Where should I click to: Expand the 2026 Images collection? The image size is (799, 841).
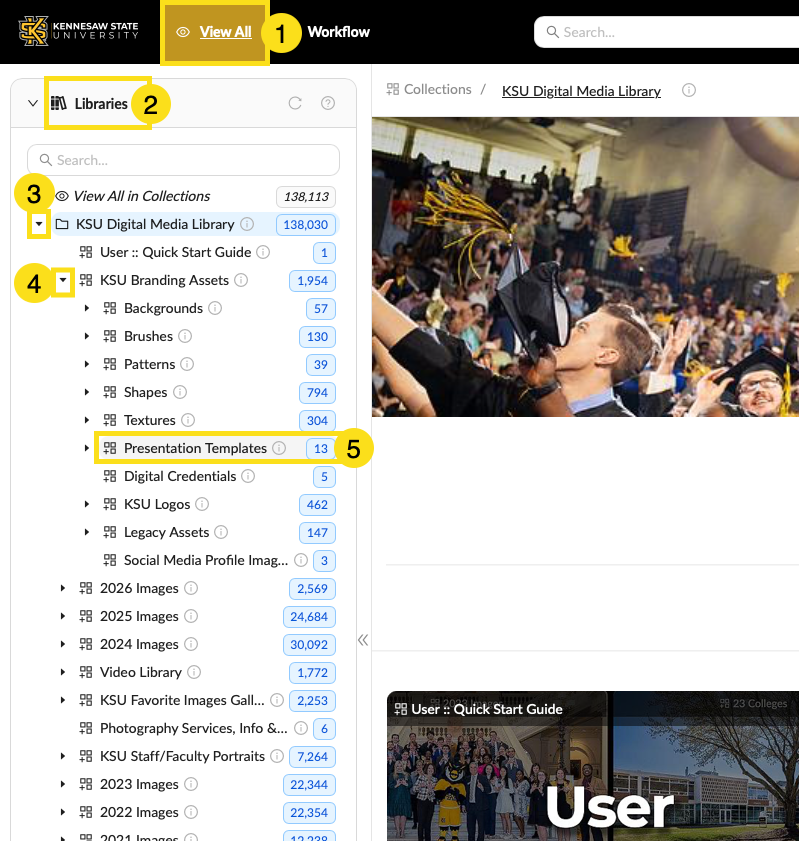click(x=63, y=588)
